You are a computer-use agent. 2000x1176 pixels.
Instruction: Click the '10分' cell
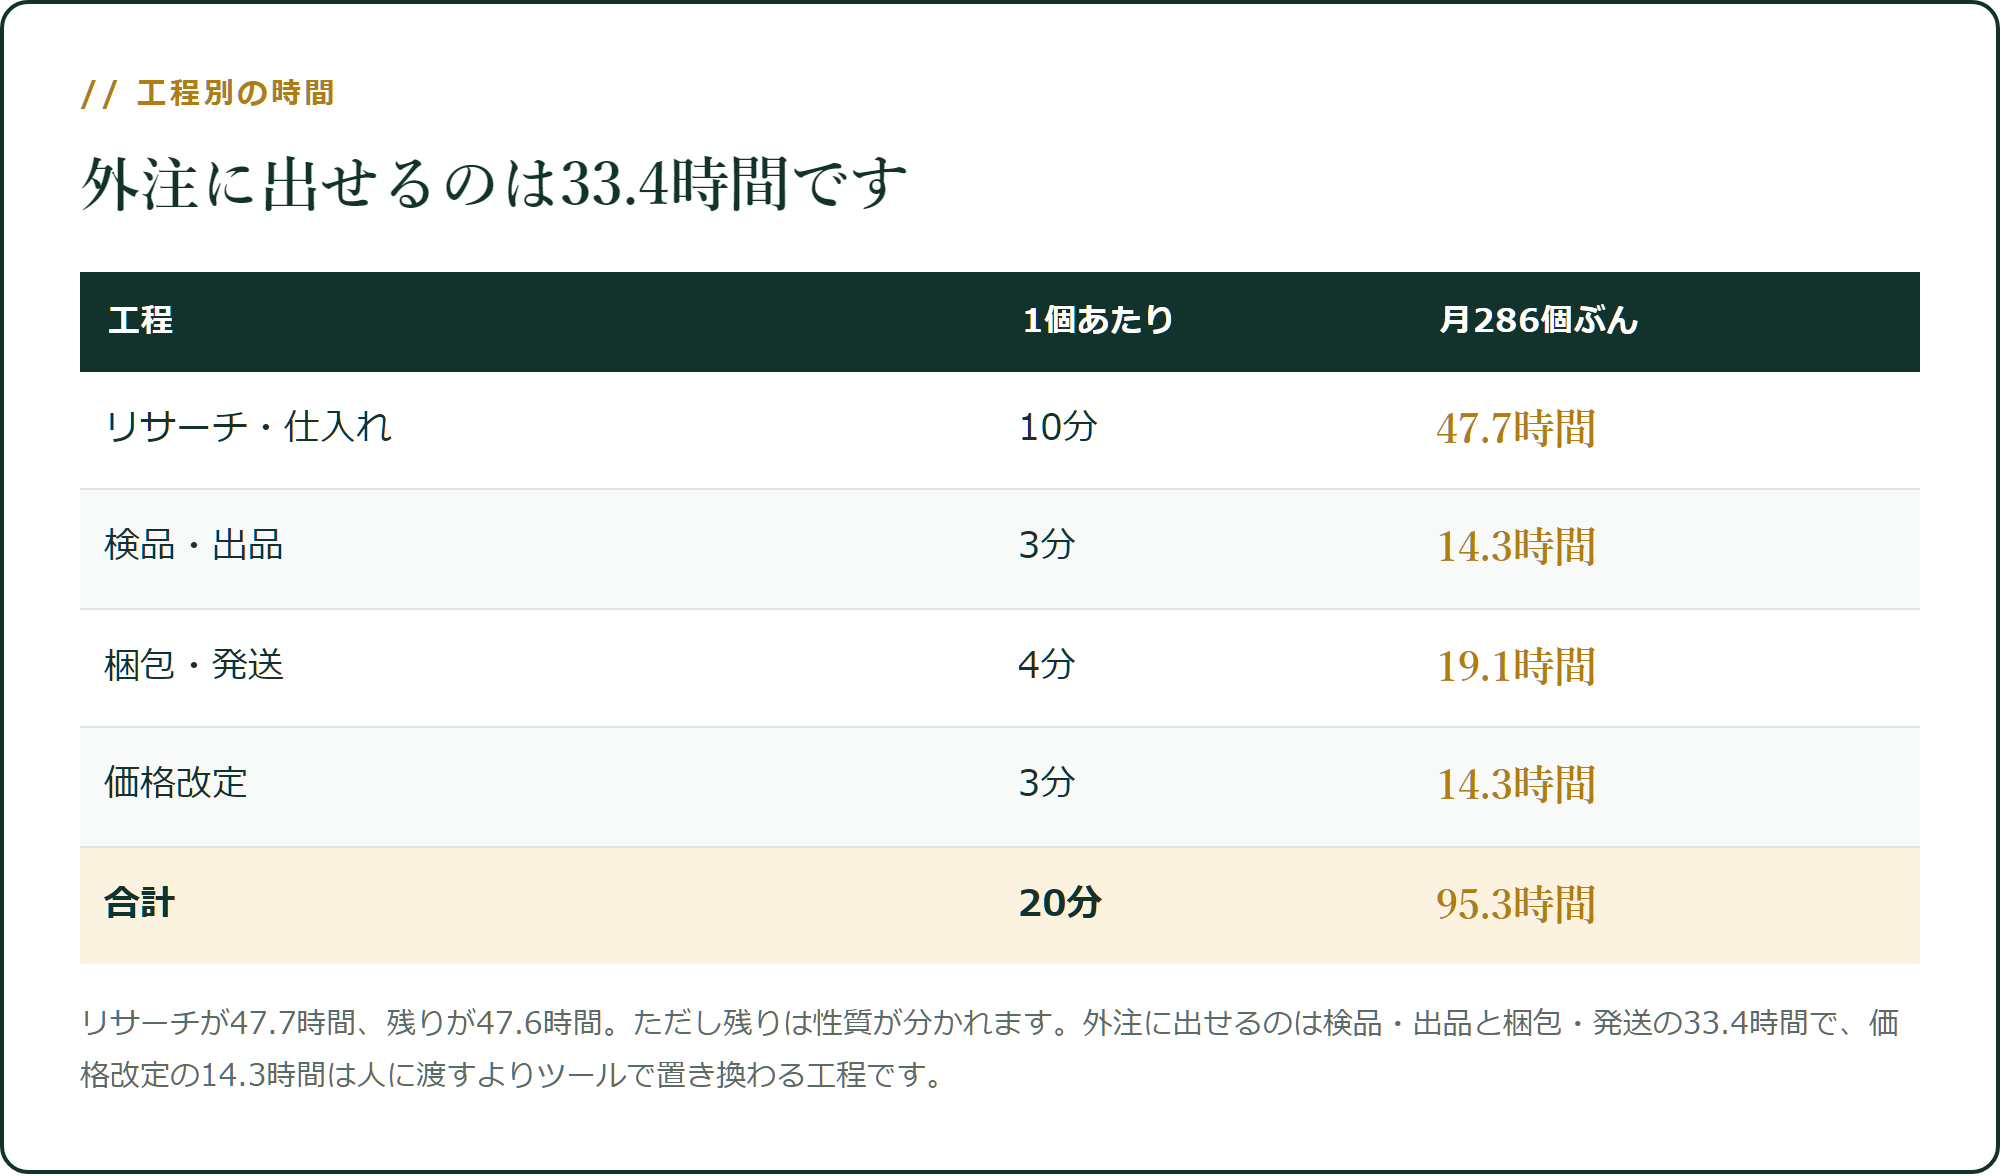coord(1058,427)
